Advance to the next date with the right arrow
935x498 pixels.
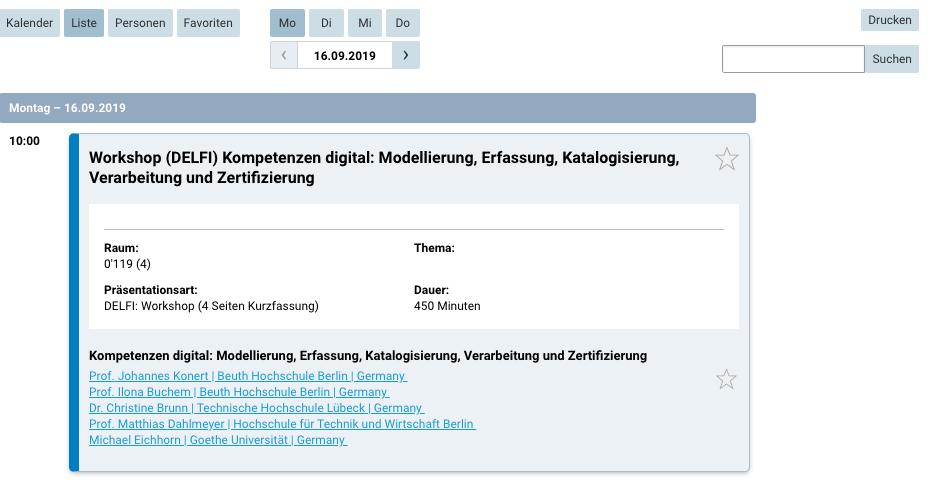pyautogui.click(x=405, y=55)
